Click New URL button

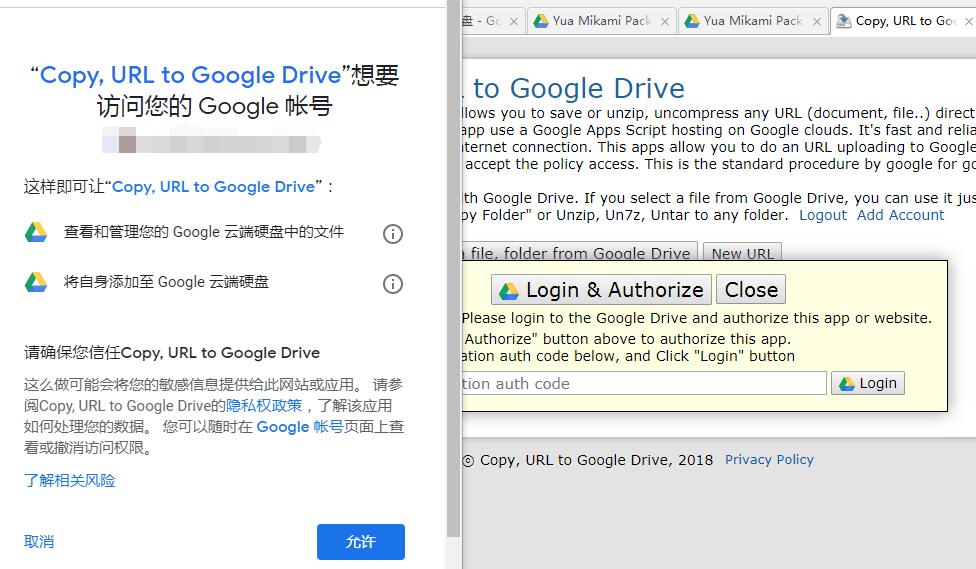(743, 253)
